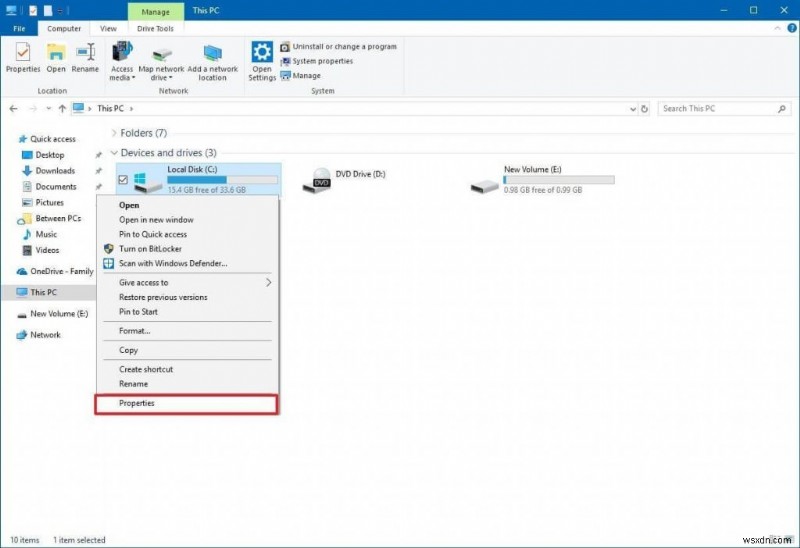Choose Properties from the context menu

click(187, 404)
